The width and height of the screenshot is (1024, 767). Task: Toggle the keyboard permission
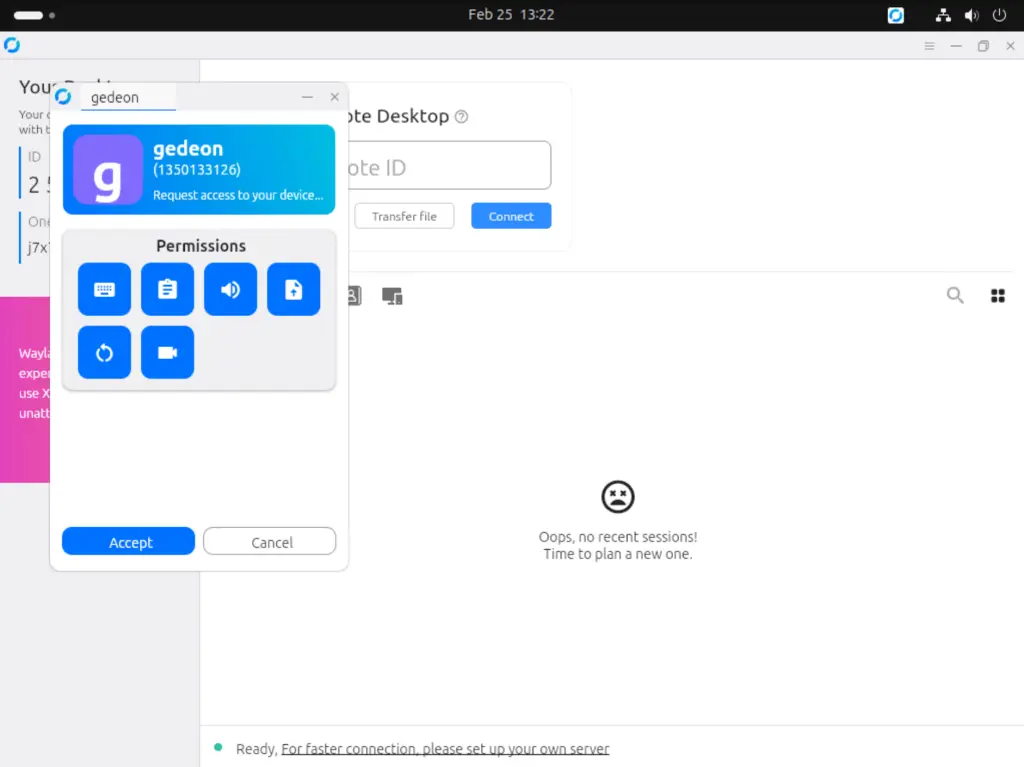pos(104,289)
